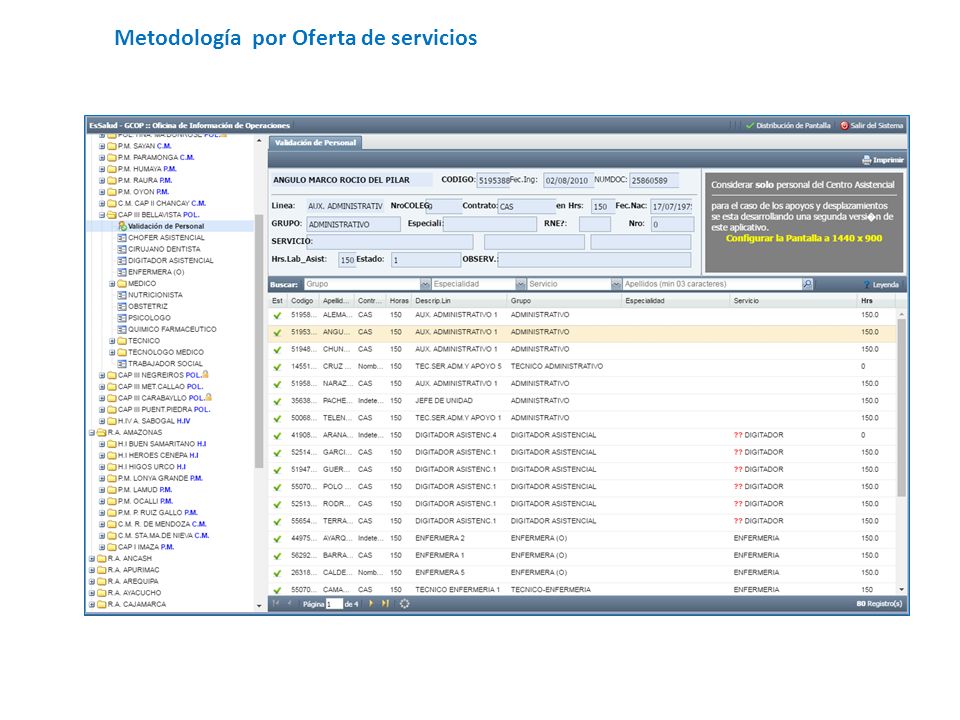This screenshot has height=720, width=960.
Task: Click Imprimir button label
Action: coord(888,160)
